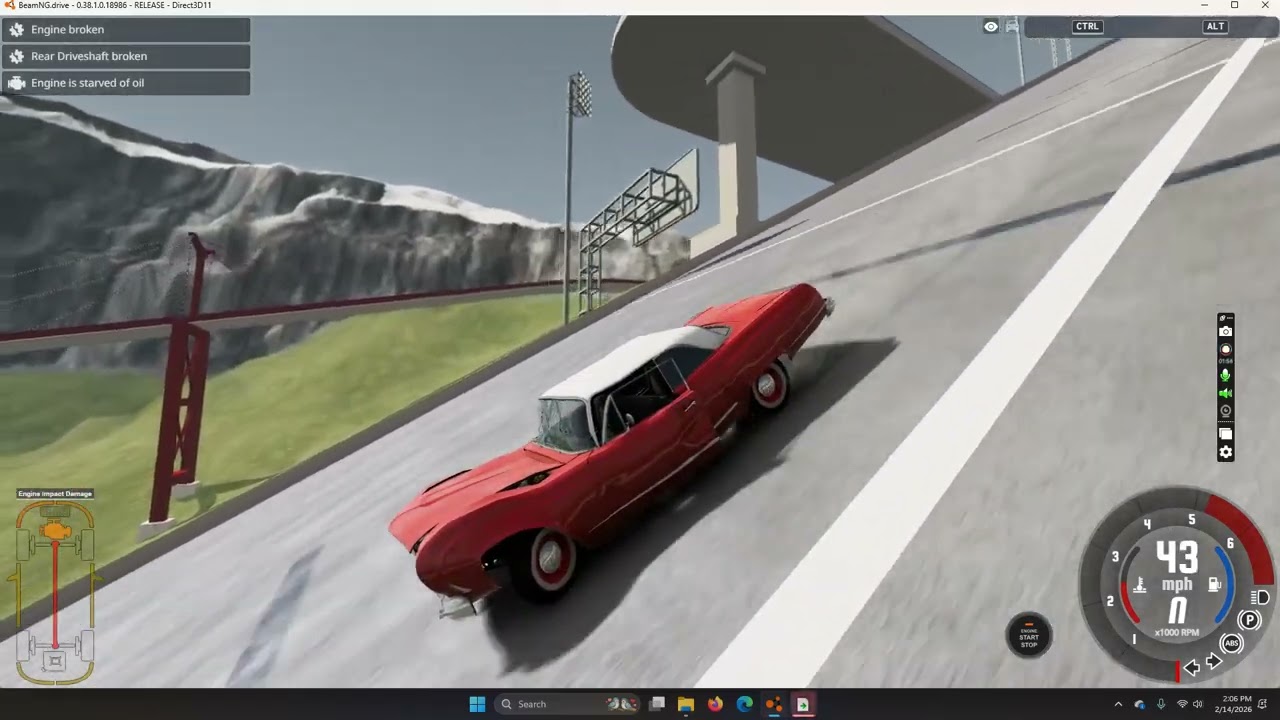Click the gear icon beside "Rear Driveshaft broken"
The width and height of the screenshot is (1280, 720).
tap(16, 56)
